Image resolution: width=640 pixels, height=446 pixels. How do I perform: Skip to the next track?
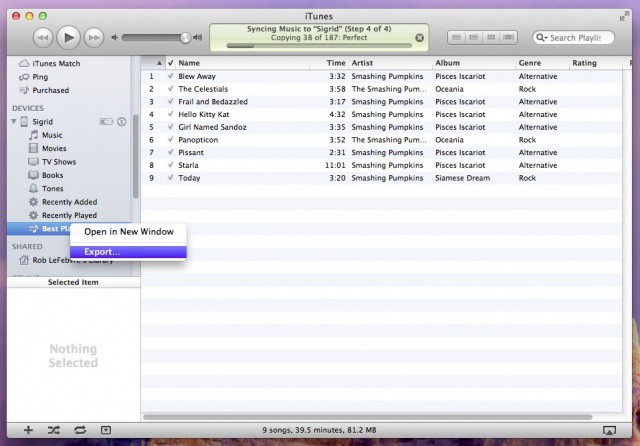point(95,38)
